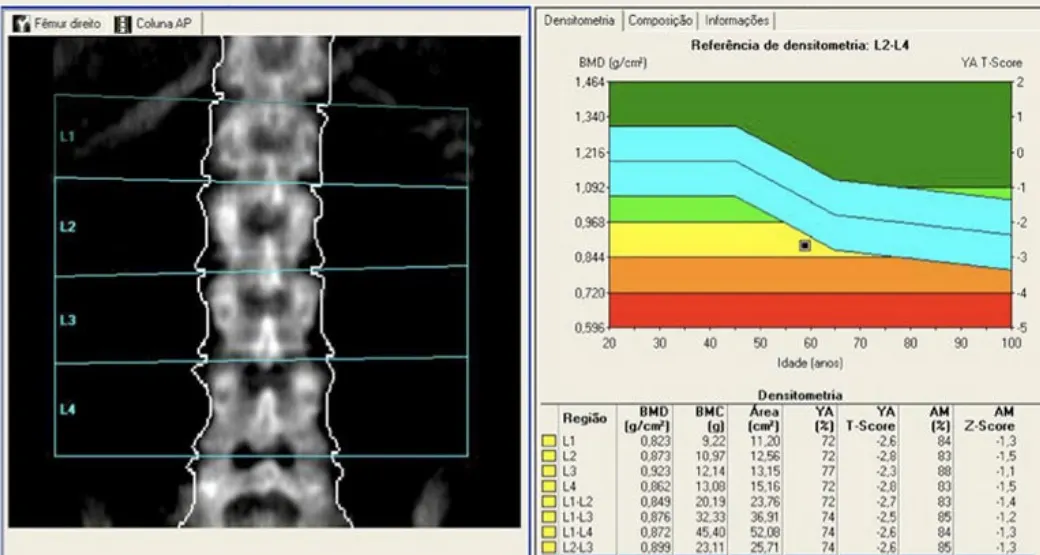Click the area value 52,08 for L1-L4
Image resolution: width=1040 pixels, height=555 pixels.
coord(763,532)
